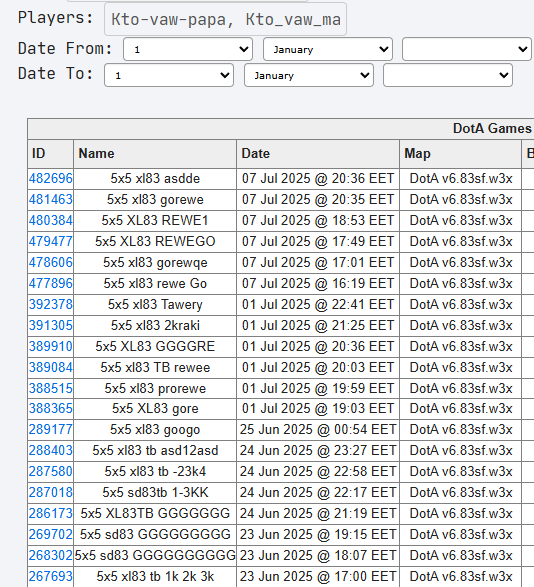Open the Date To year dropdown
Viewport: 534px width, 587px height.
[448, 75]
